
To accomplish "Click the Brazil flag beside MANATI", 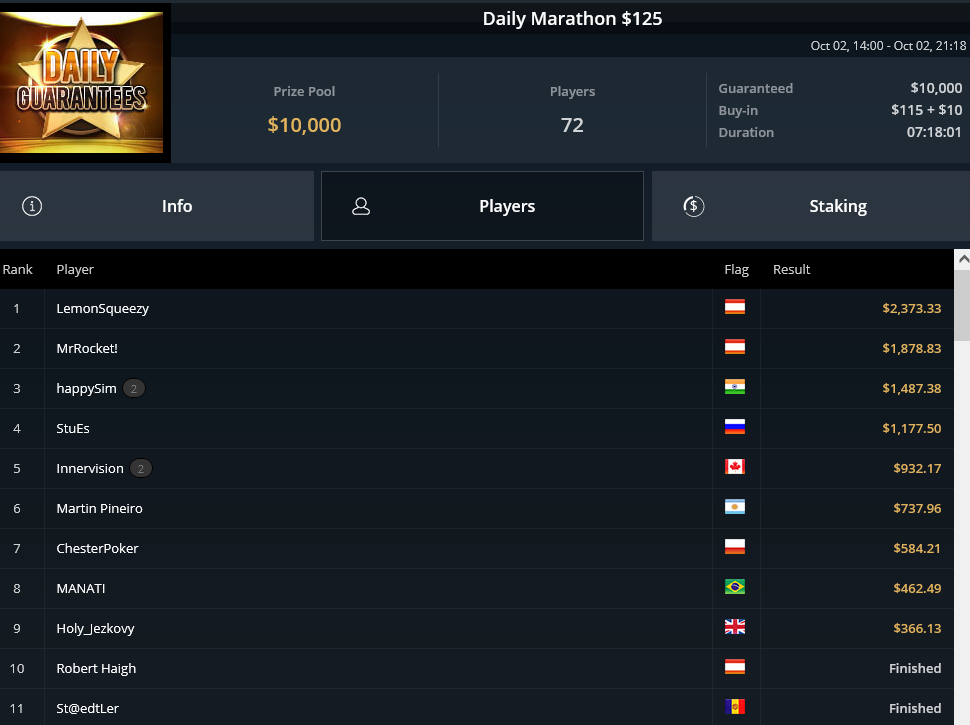I will point(734,587).
